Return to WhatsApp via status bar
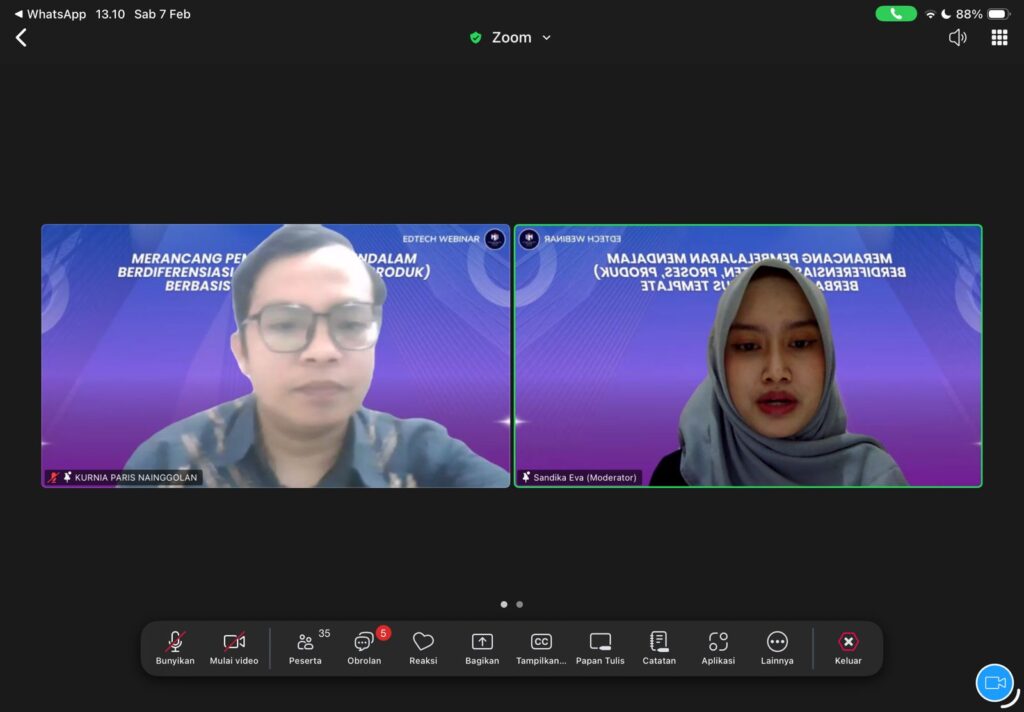The width and height of the screenshot is (1024, 712). [x=50, y=14]
